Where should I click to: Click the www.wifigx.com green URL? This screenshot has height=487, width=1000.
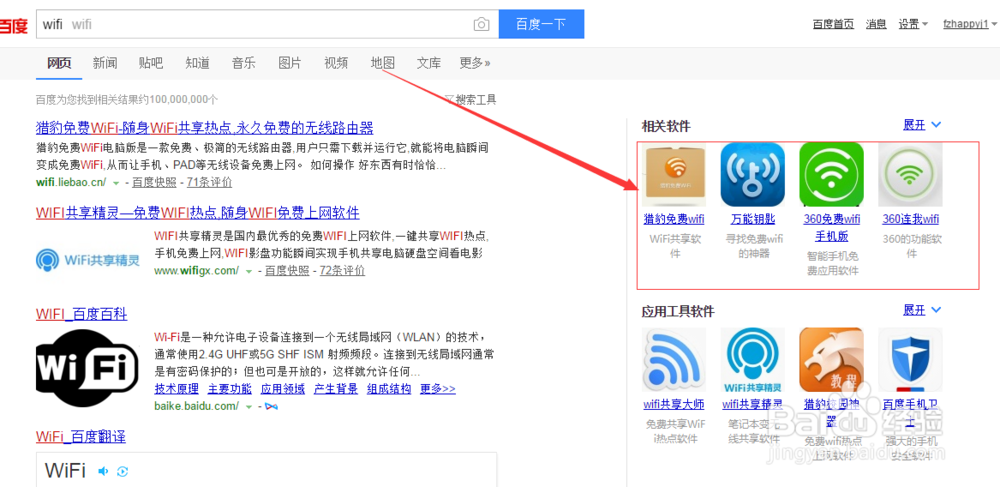(x=197, y=270)
